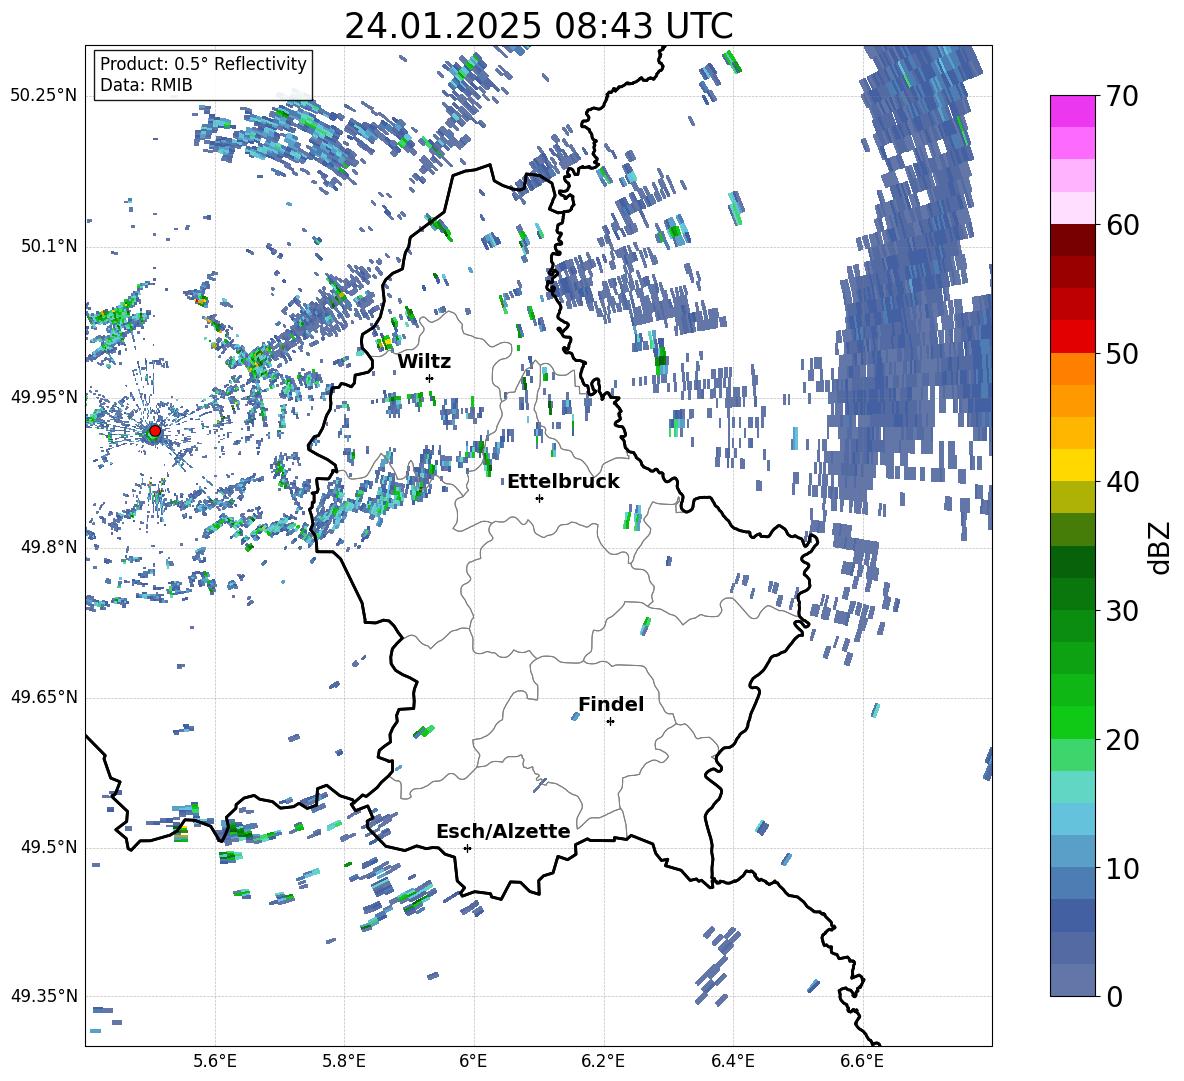Pick the slate blue swatch above 0 dBZ
This screenshot has height=1081, width=1184.
[x=1072, y=980]
